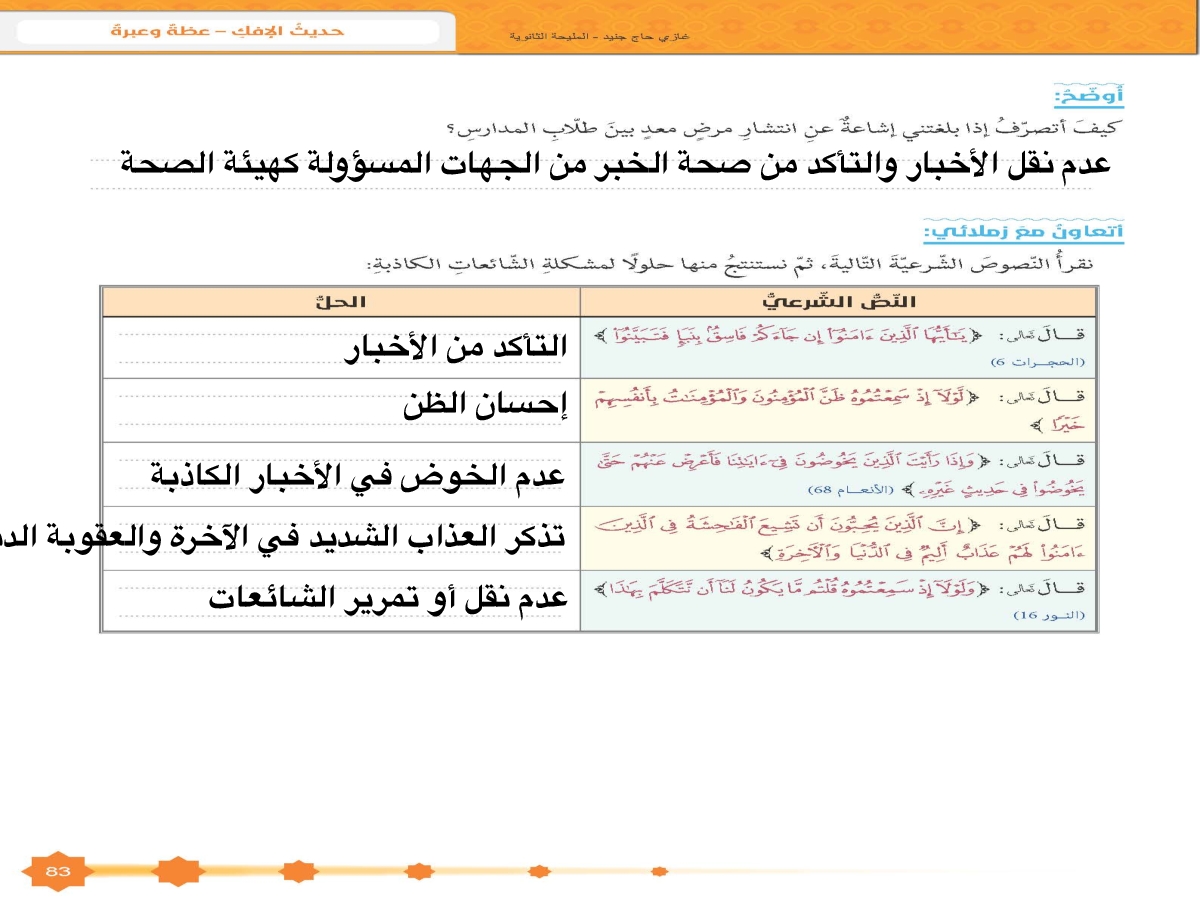Viewport: 1200px width, 900px height.
Task: Select the أوضّح section heading
Action: [x=1088, y=97]
